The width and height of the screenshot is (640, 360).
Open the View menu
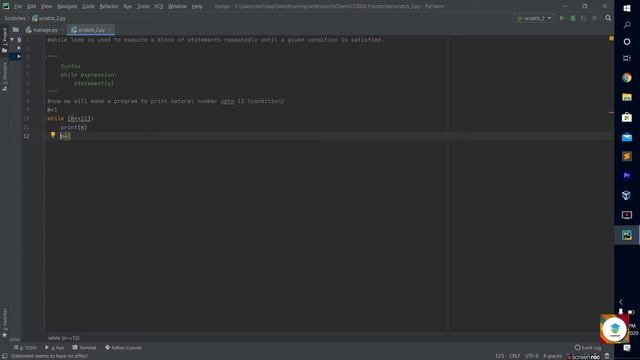pos(46,7)
